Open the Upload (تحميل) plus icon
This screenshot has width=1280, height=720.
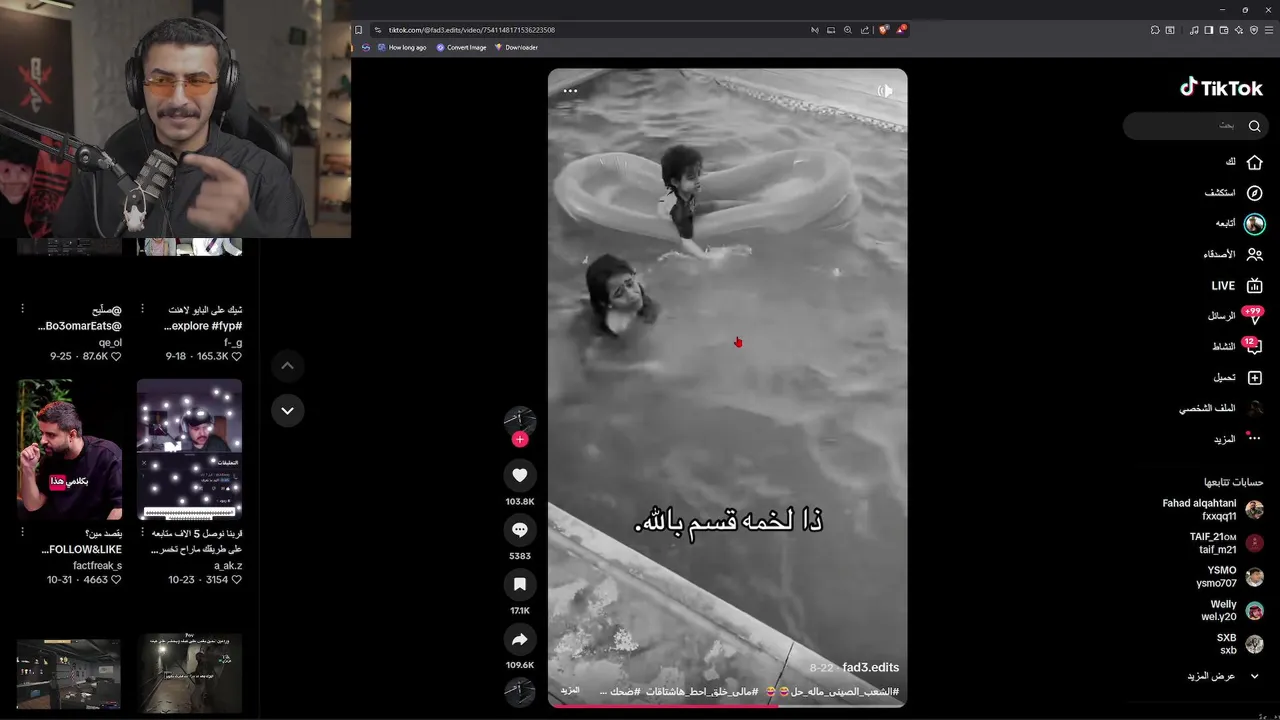point(1238,378)
